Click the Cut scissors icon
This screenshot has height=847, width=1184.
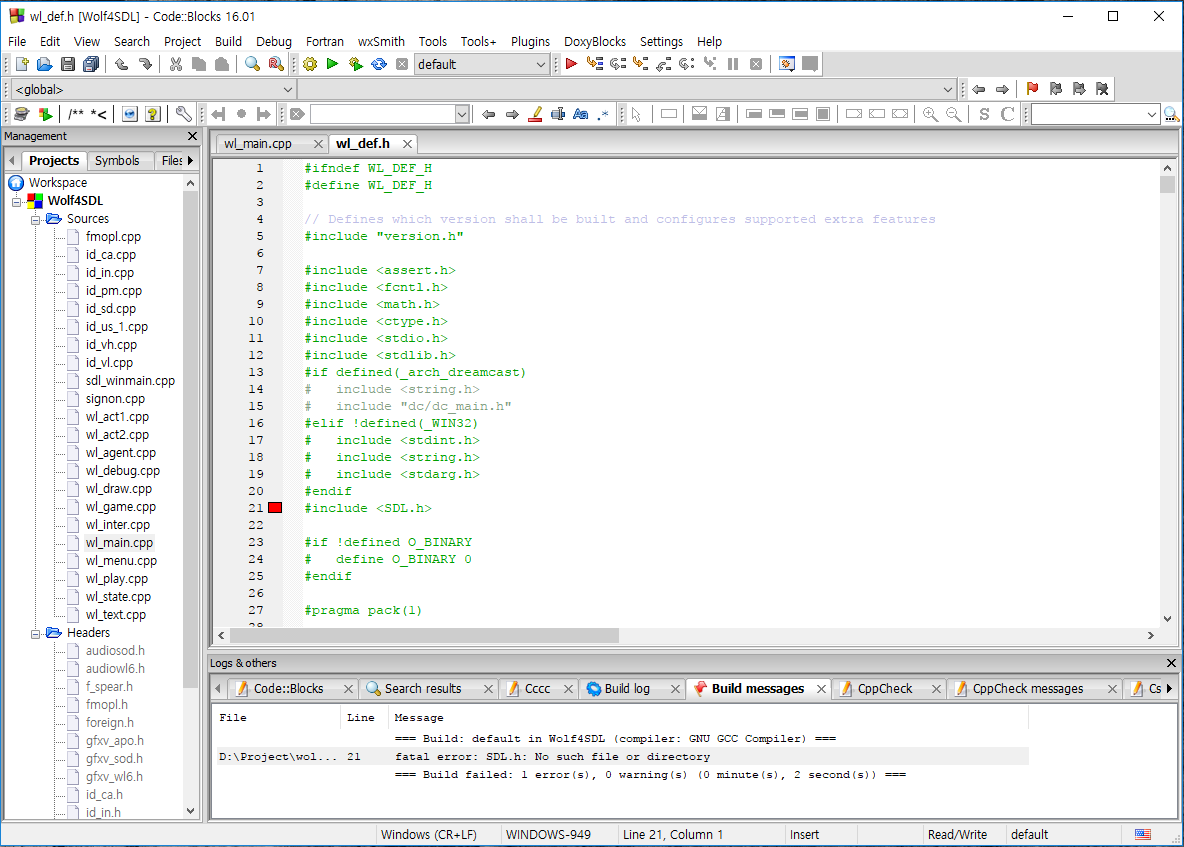point(176,64)
